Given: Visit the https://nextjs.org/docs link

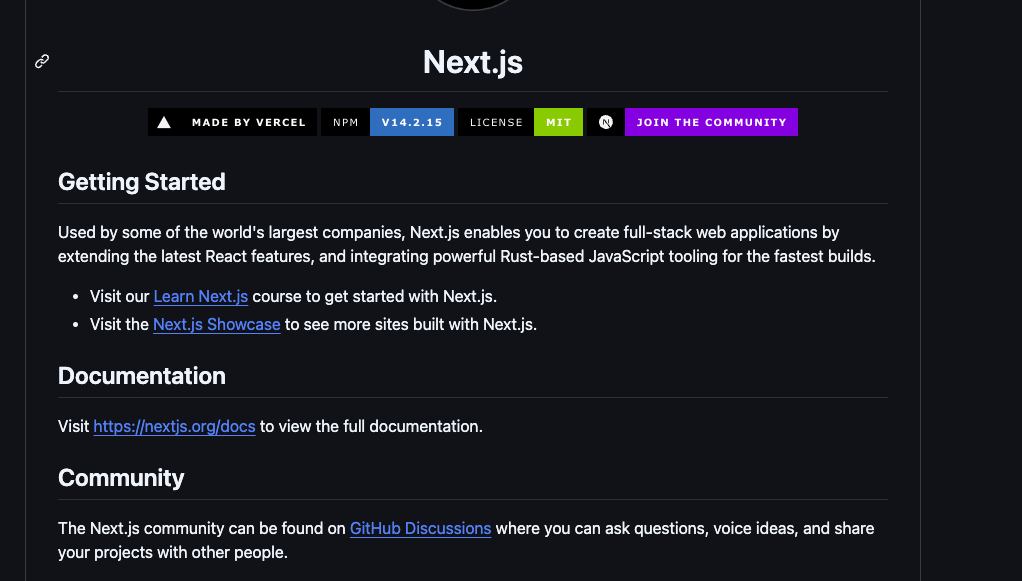Looking at the screenshot, I should click(x=174, y=426).
